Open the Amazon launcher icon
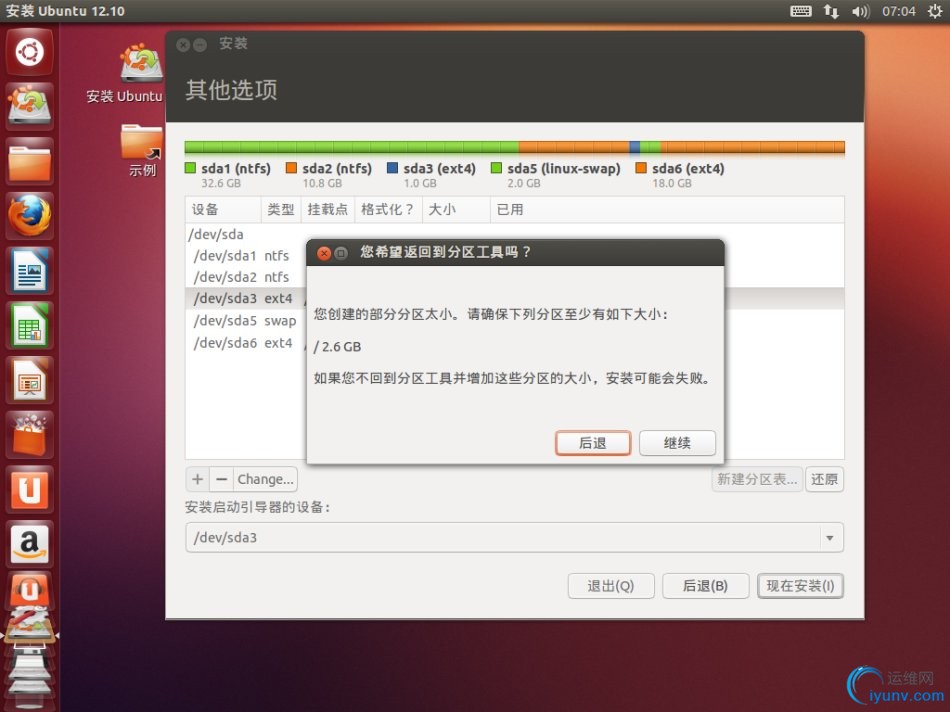The image size is (950, 712). coord(29,544)
